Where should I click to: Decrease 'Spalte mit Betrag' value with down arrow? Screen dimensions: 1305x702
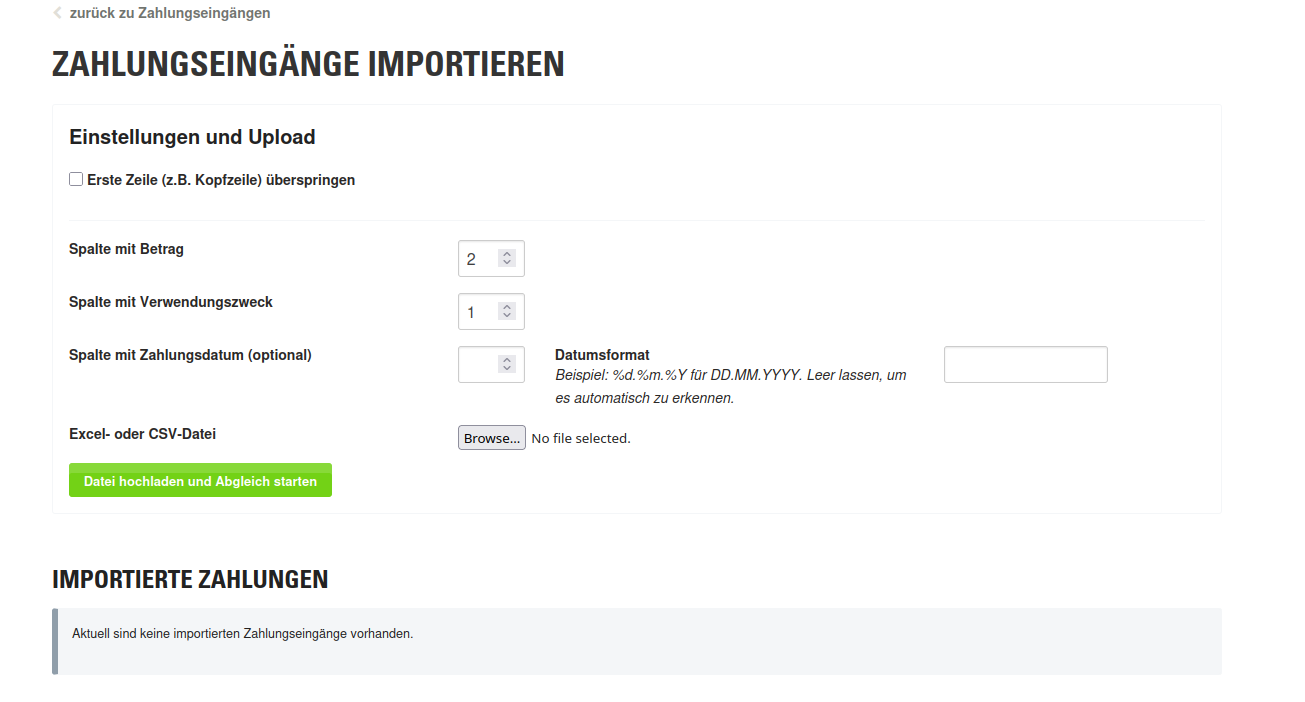pos(507,263)
